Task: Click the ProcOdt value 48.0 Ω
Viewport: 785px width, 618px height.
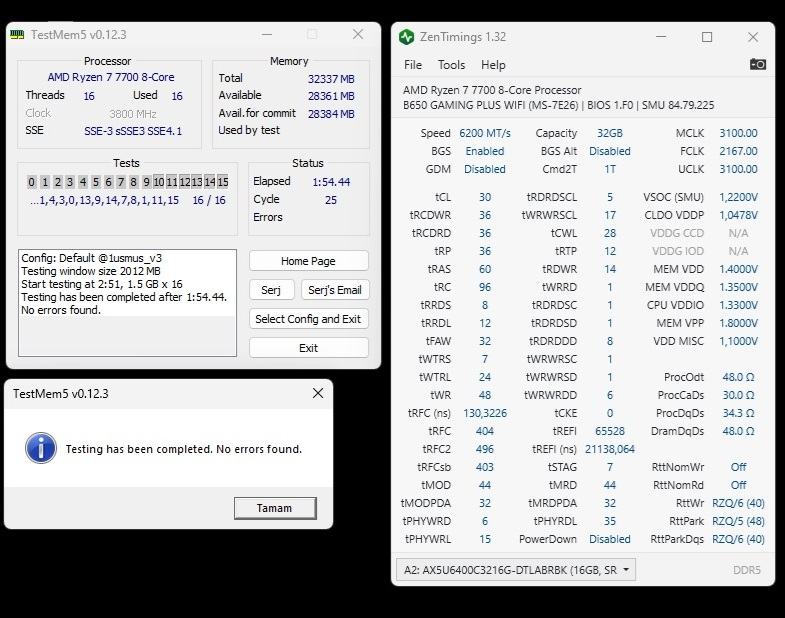Action: click(x=738, y=377)
